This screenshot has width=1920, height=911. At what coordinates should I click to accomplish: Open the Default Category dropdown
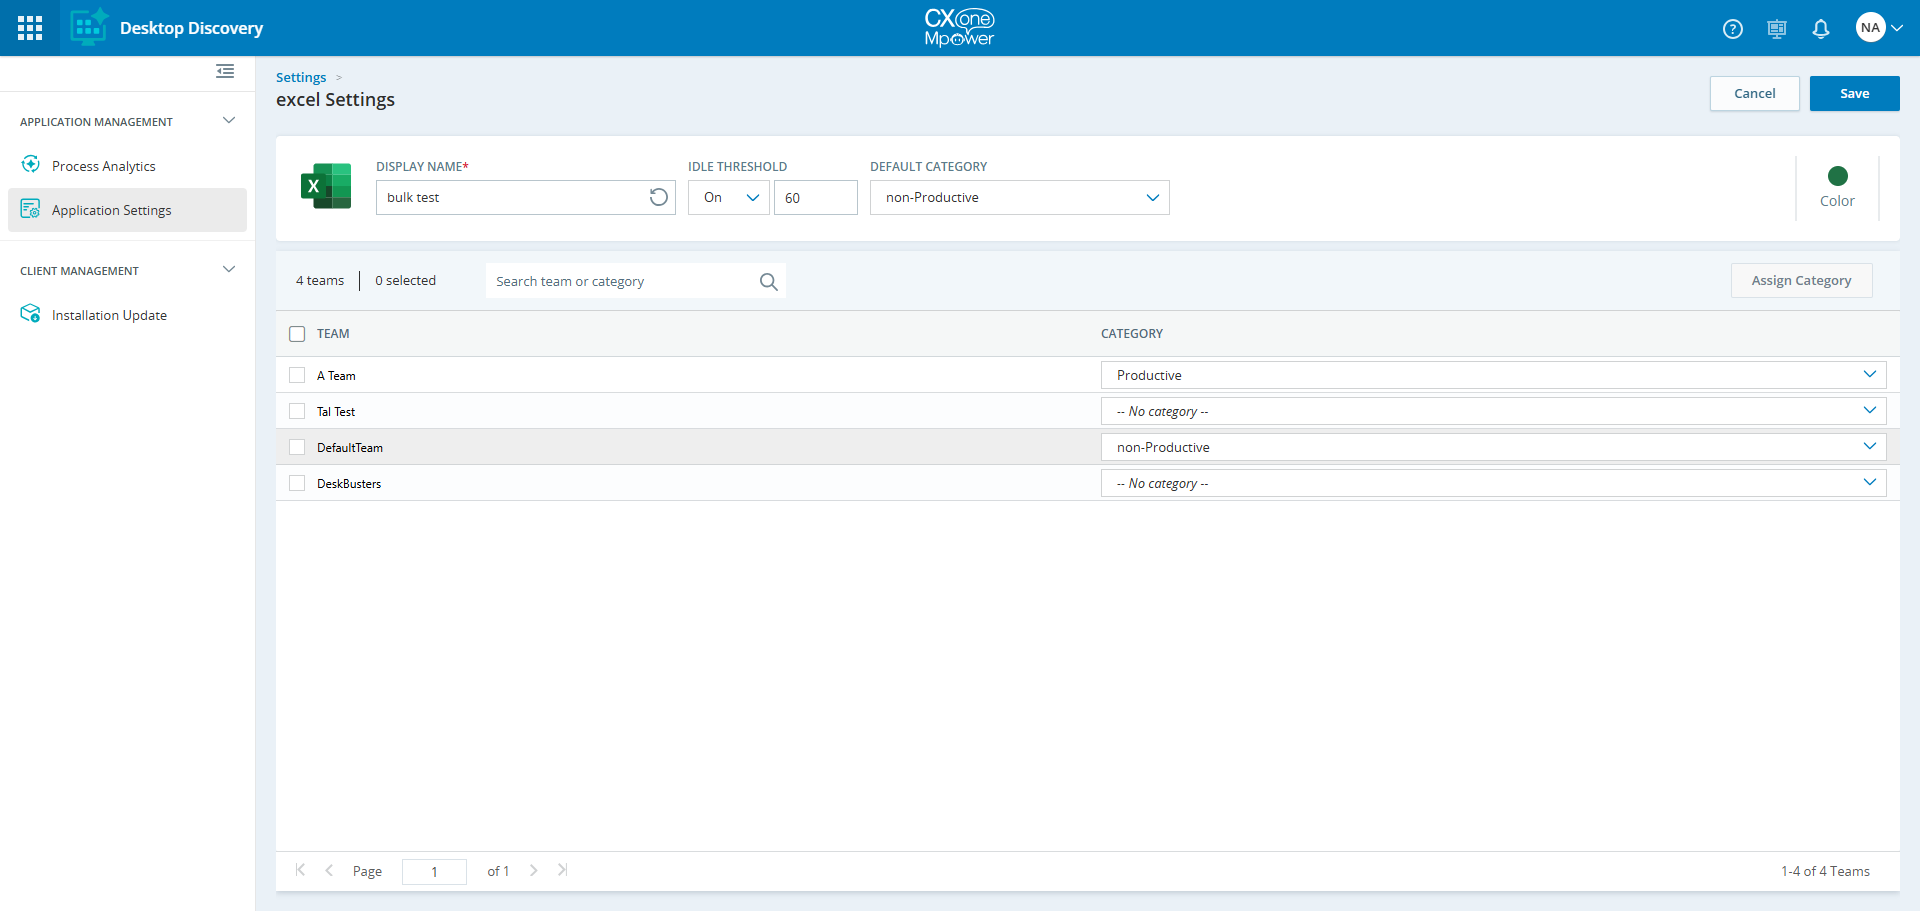1019,197
